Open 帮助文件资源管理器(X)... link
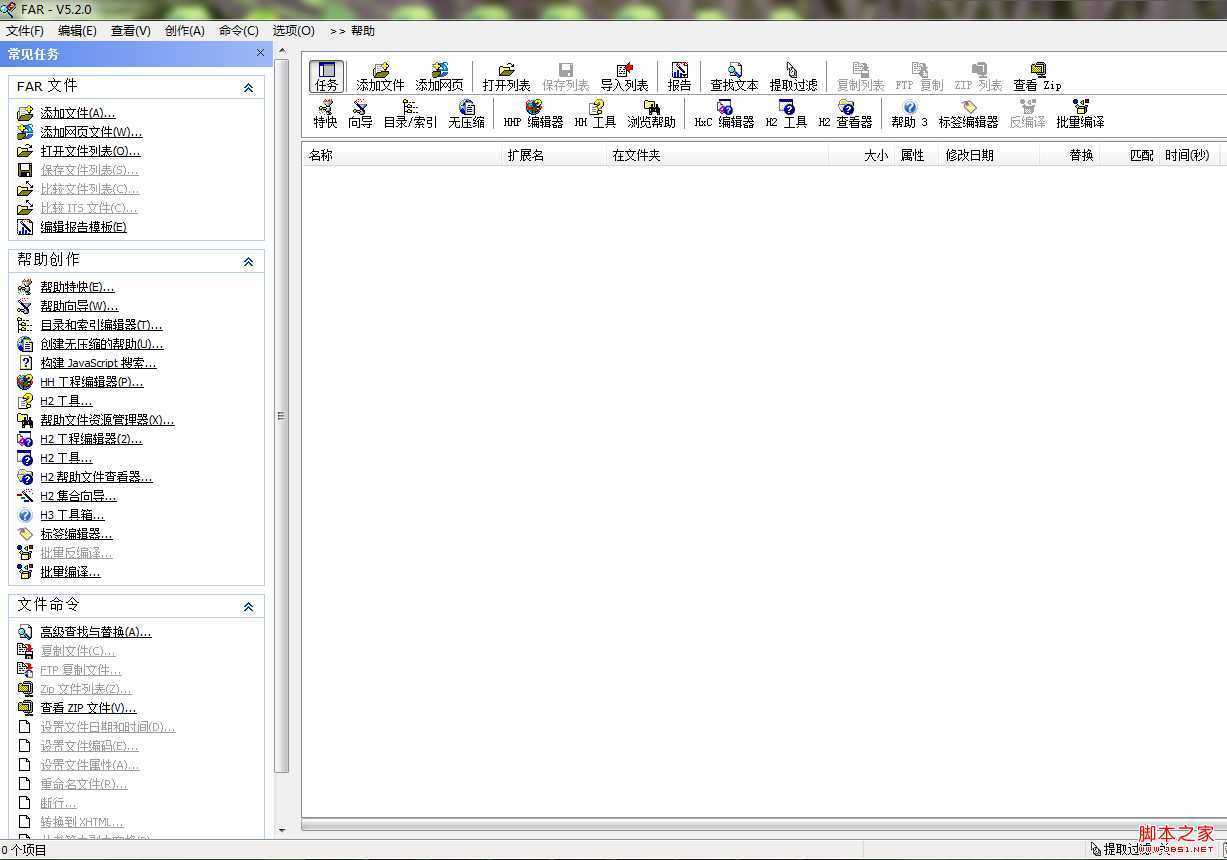This screenshot has height=860, width=1227. click(107, 420)
